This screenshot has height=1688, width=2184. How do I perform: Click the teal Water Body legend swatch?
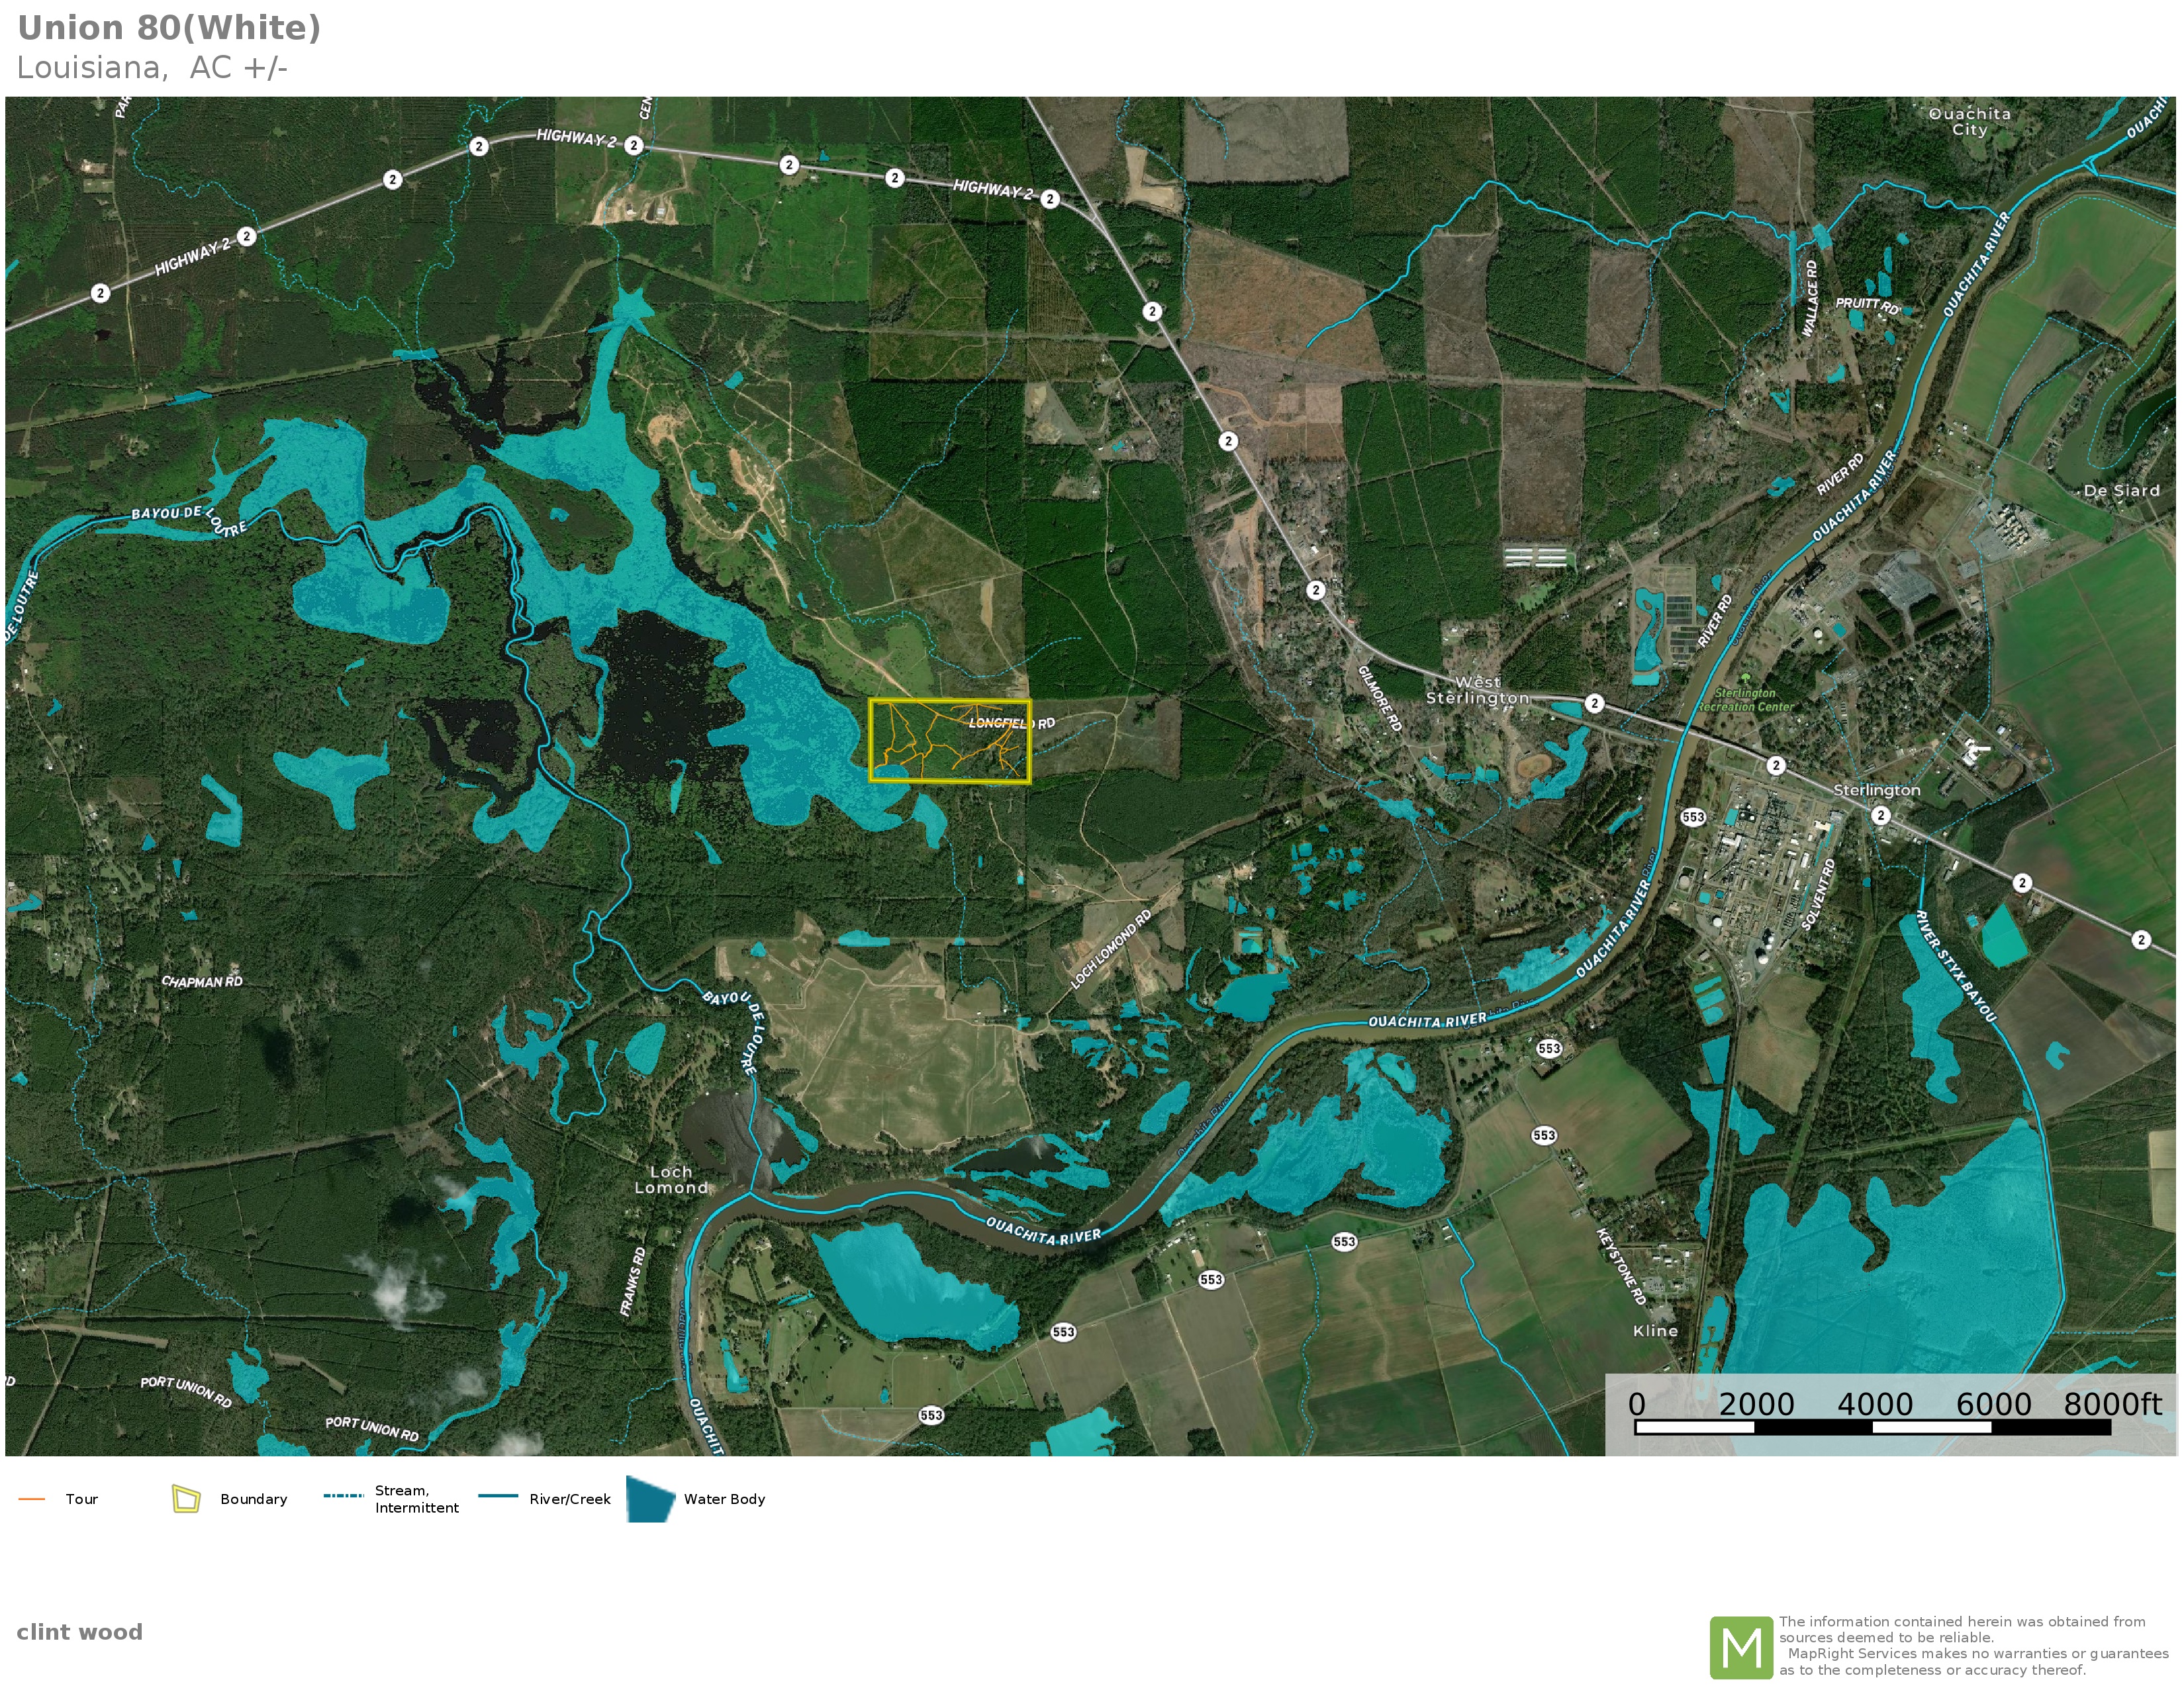pyautogui.click(x=650, y=1499)
